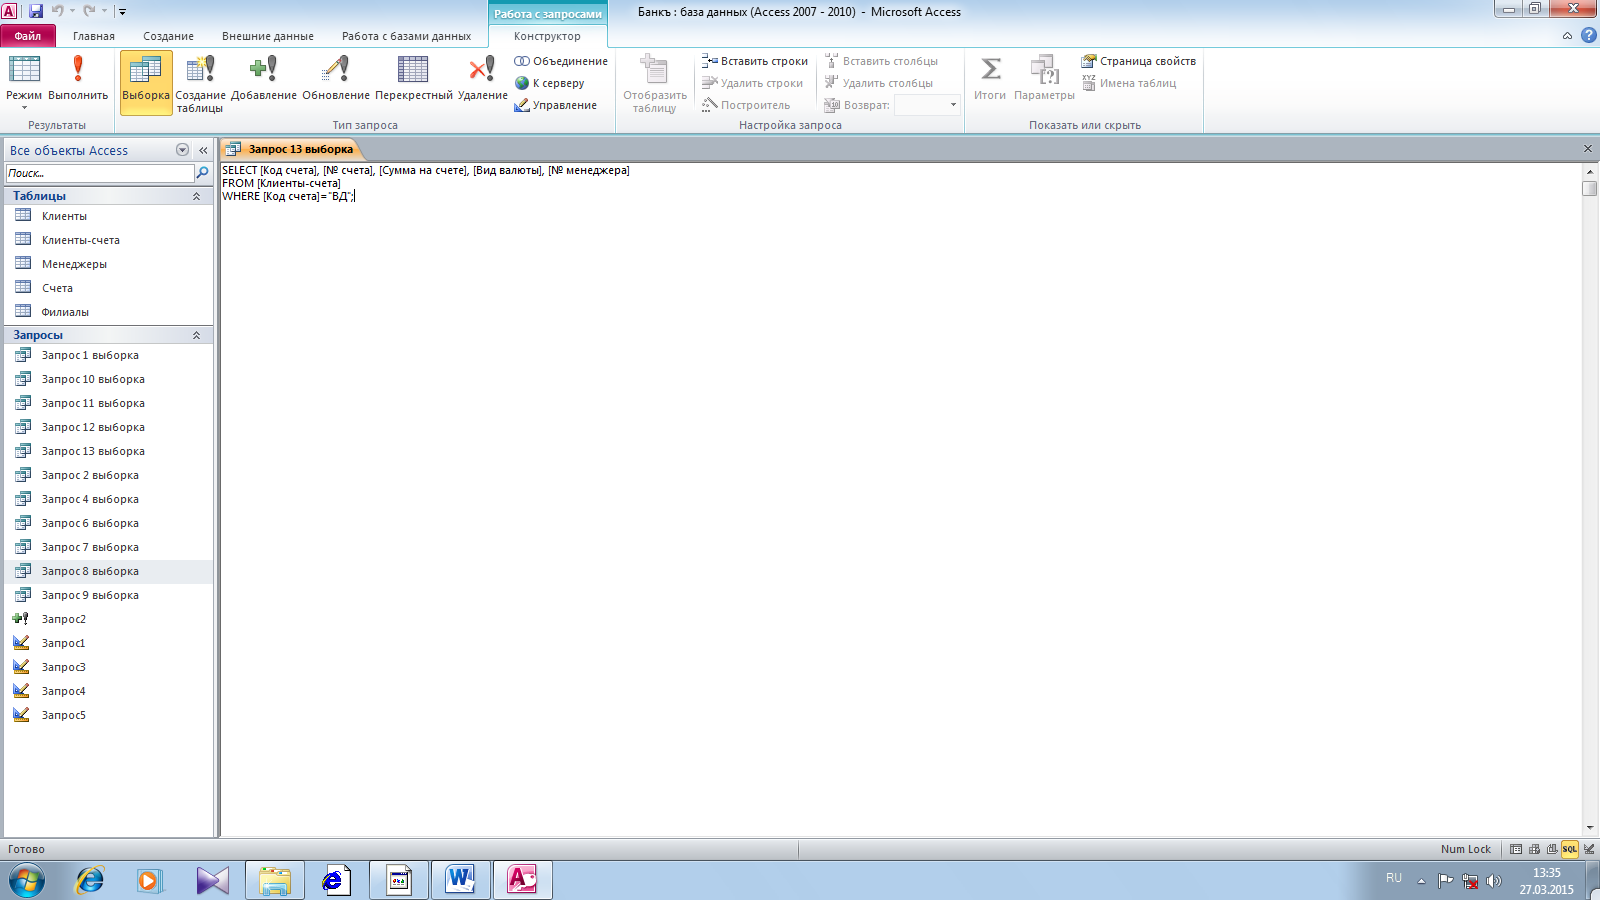Open Windows Explorer from taskbar

tap(274, 880)
